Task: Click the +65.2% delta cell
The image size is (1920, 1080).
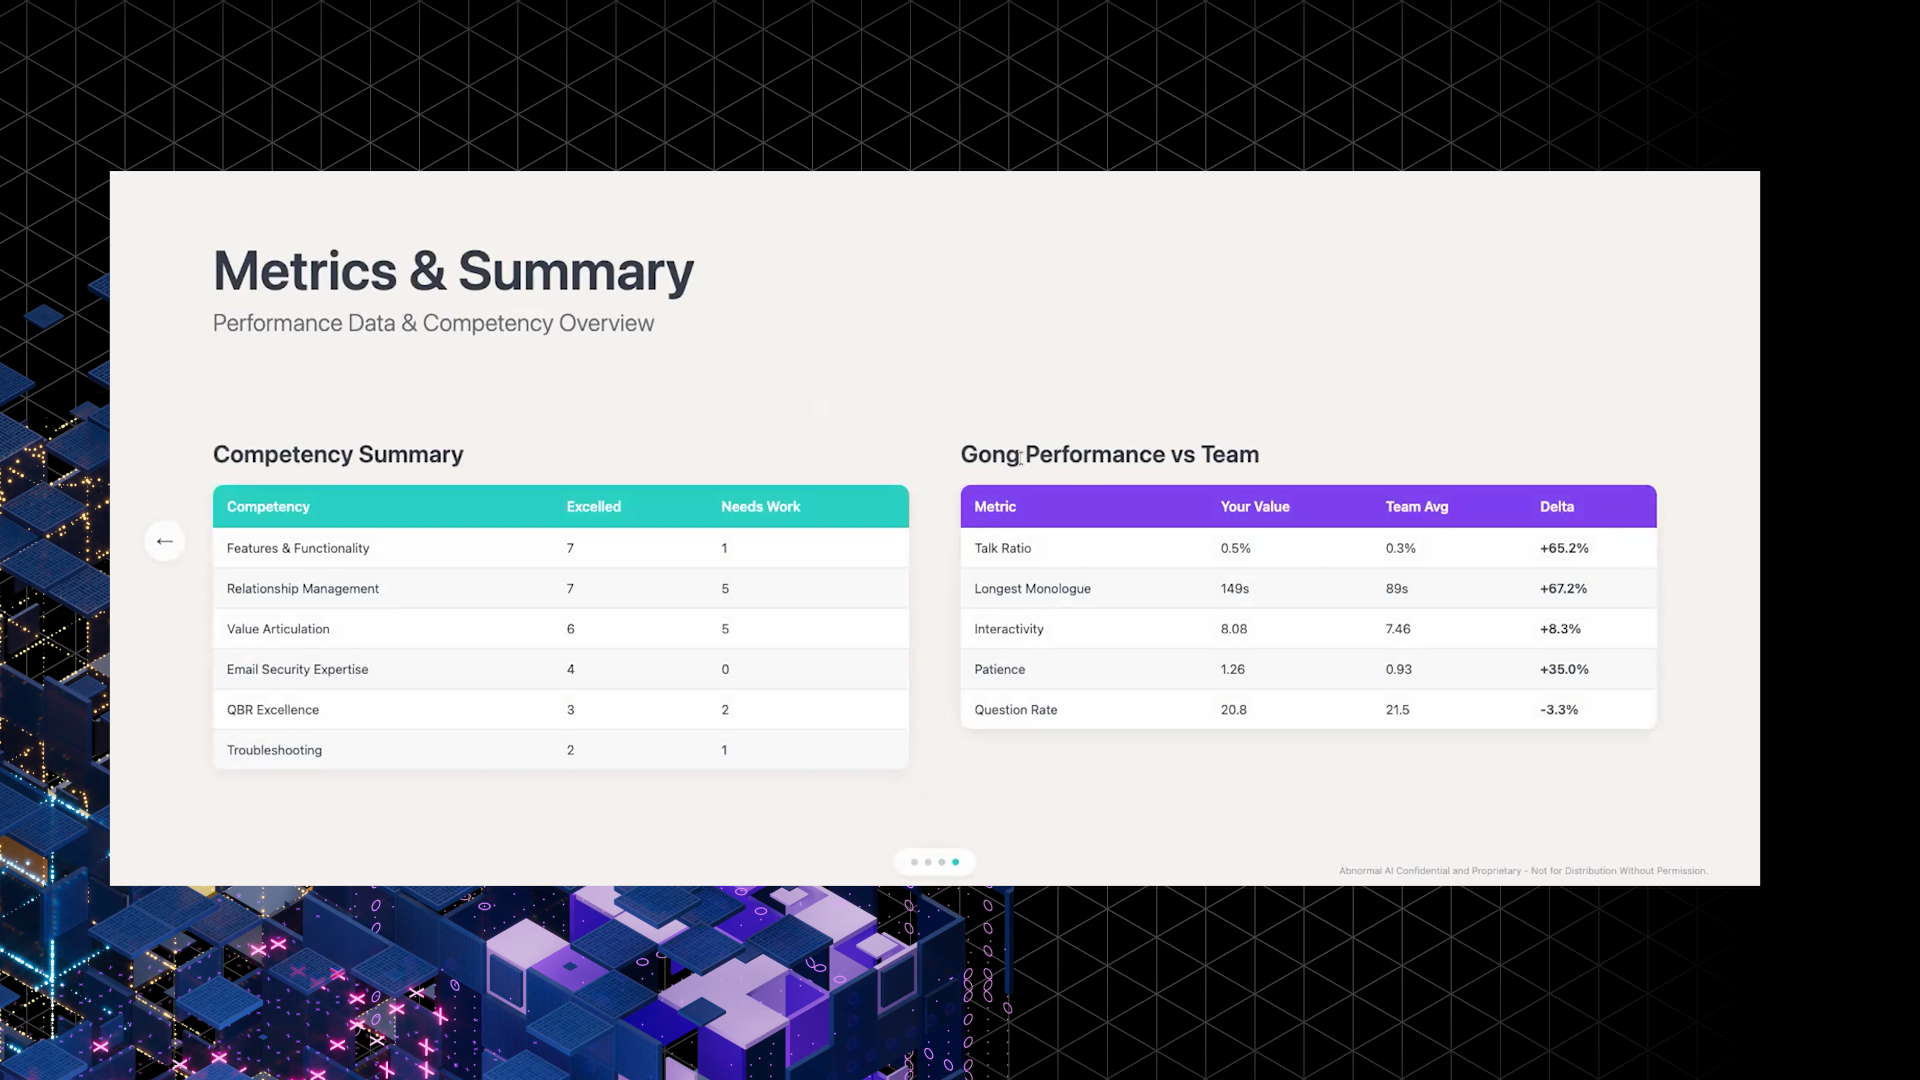Action: 1564,548
